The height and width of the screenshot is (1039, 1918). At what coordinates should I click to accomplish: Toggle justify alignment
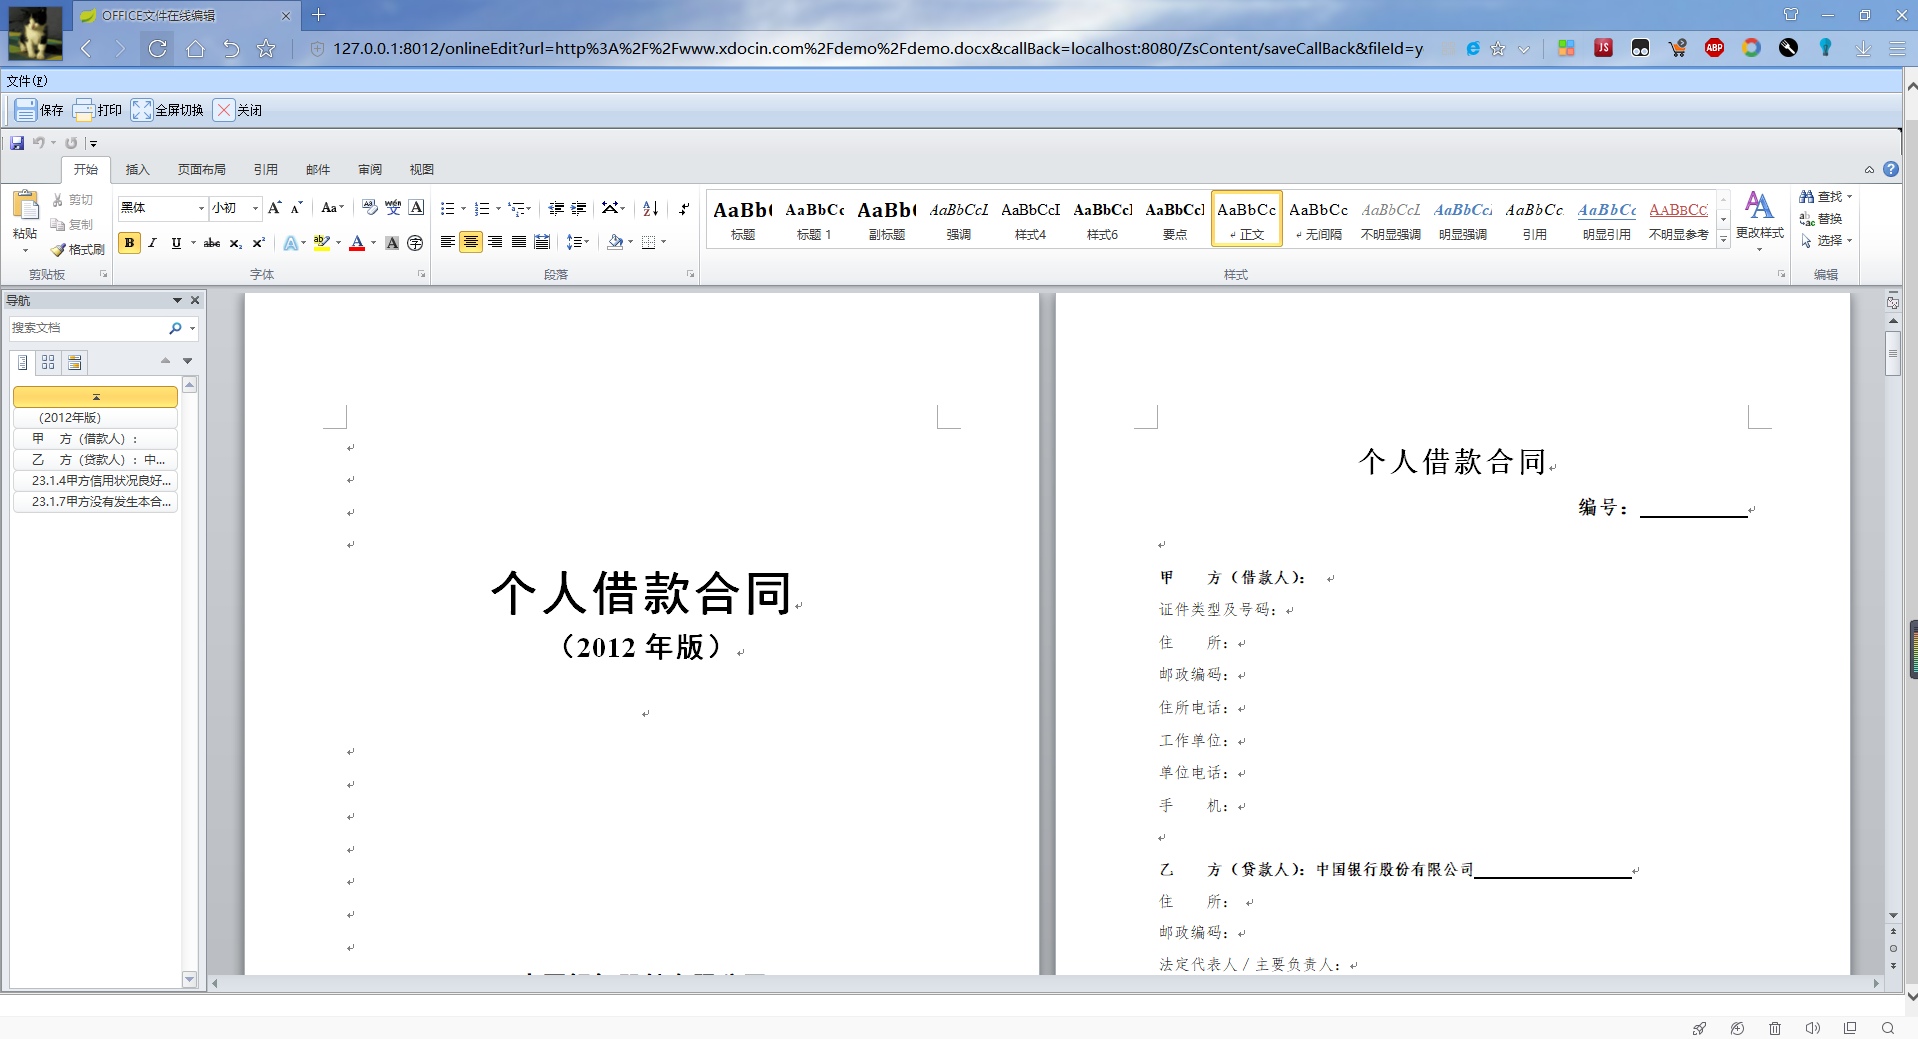pyautogui.click(x=519, y=242)
